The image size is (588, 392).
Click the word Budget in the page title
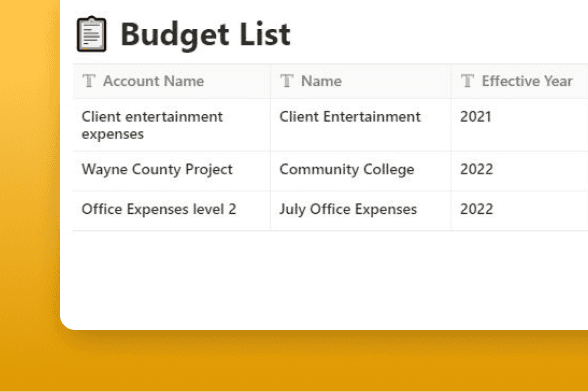point(175,36)
